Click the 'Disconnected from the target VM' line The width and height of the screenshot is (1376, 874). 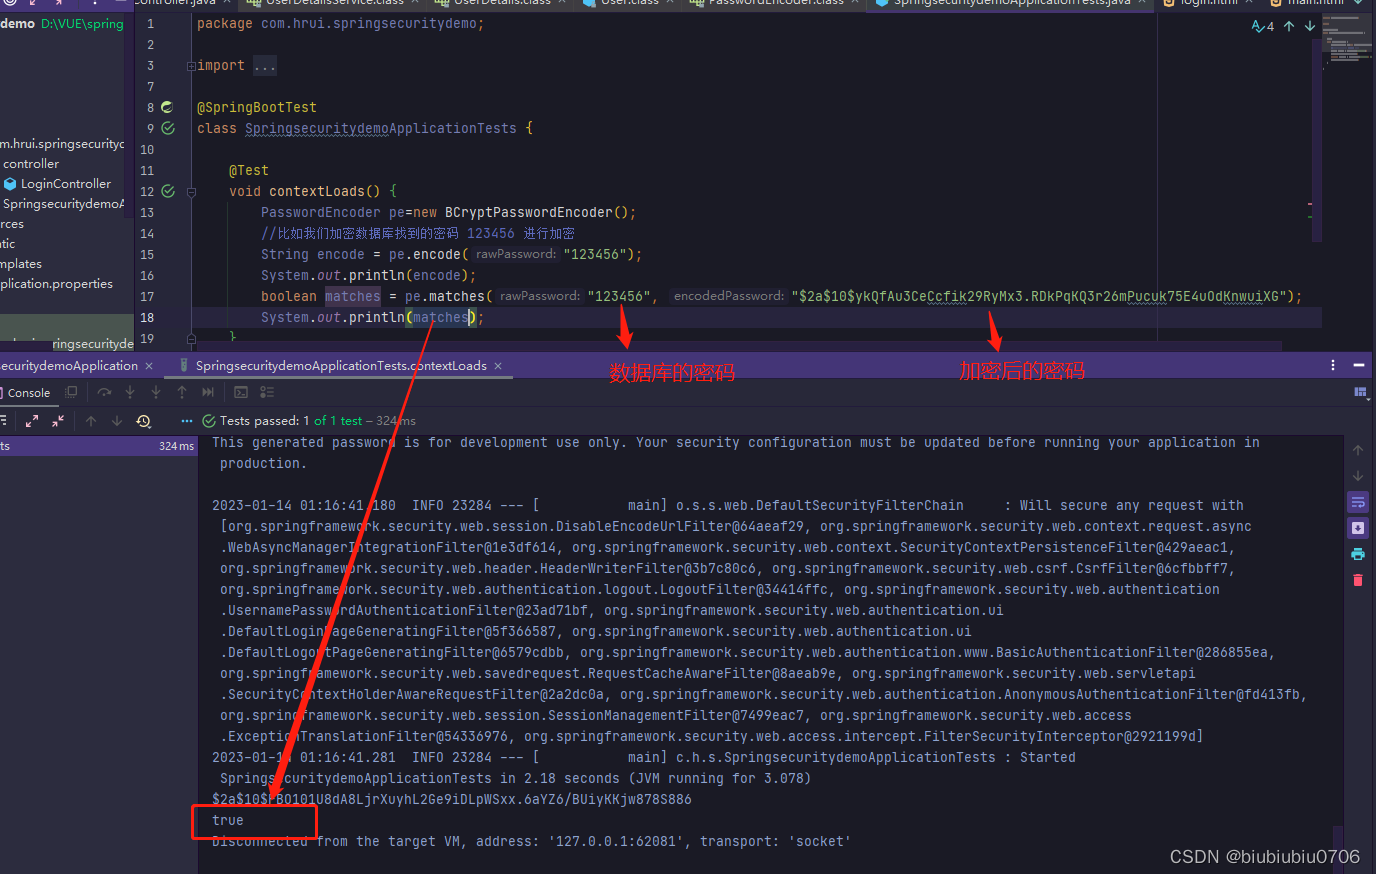pos(532,841)
